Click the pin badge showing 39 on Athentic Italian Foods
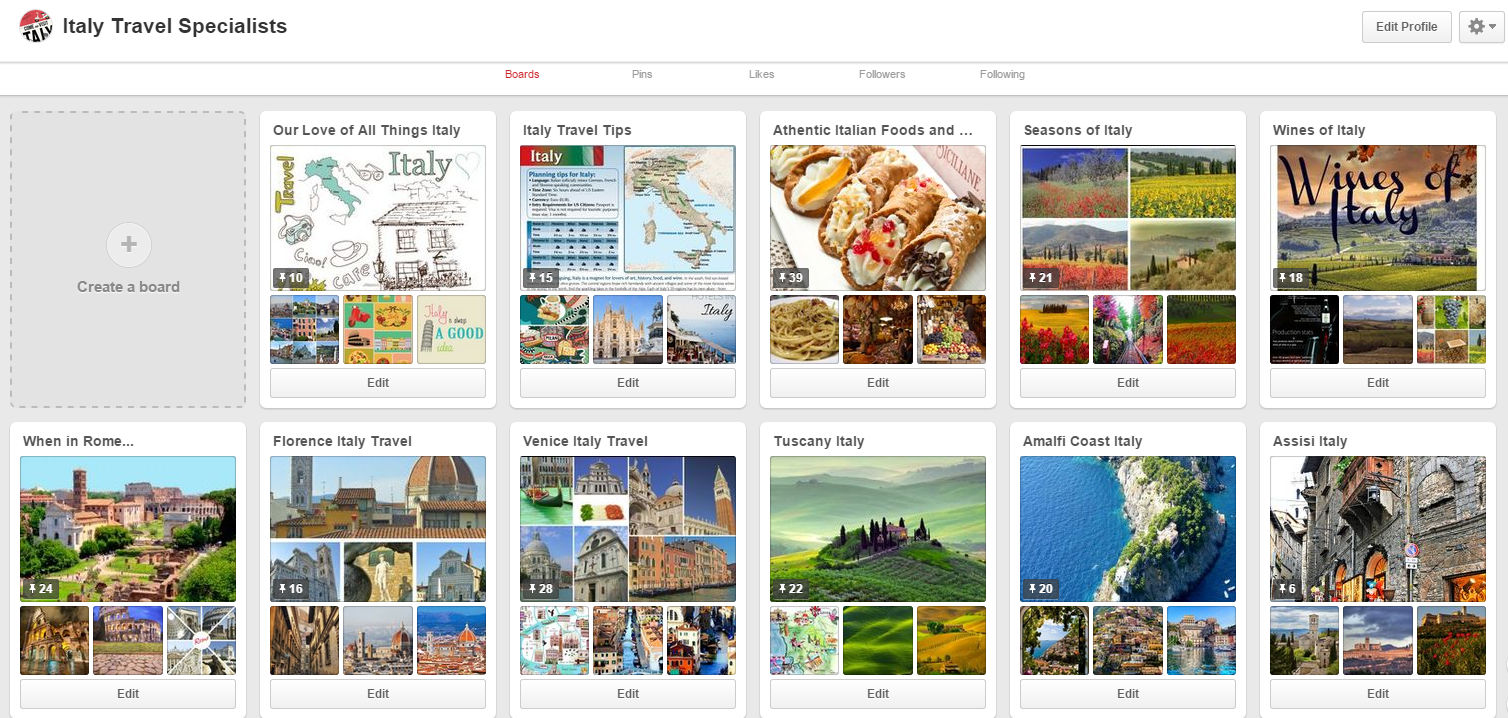Viewport: 1508px width, 718px height. click(790, 277)
